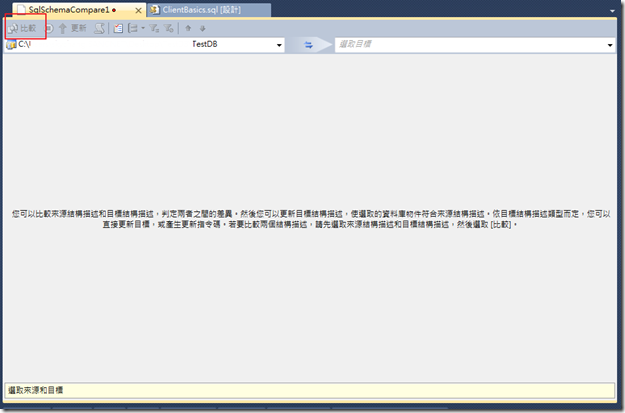The width and height of the screenshot is (625, 413).
Task: Click the generate script icon
Action: [x=99, y=28]
